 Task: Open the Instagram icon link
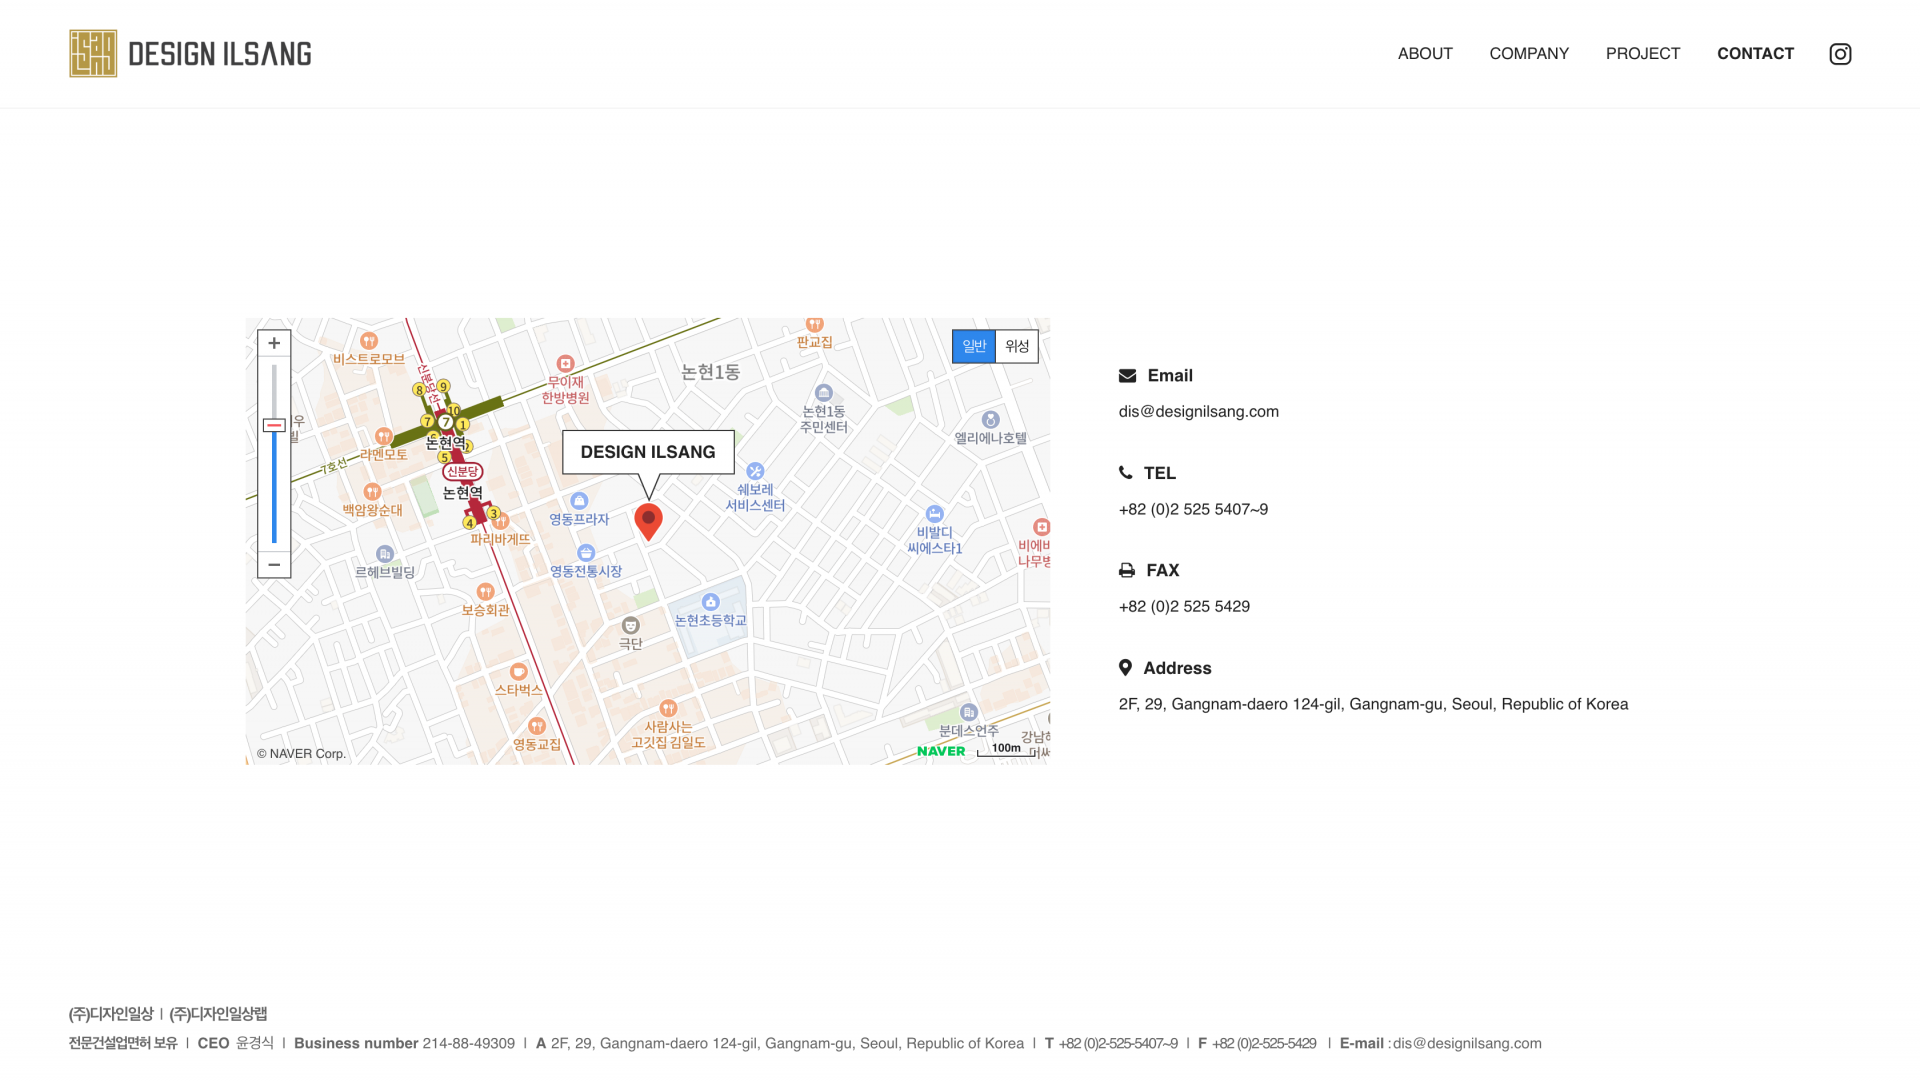[x=1840, y=54]
